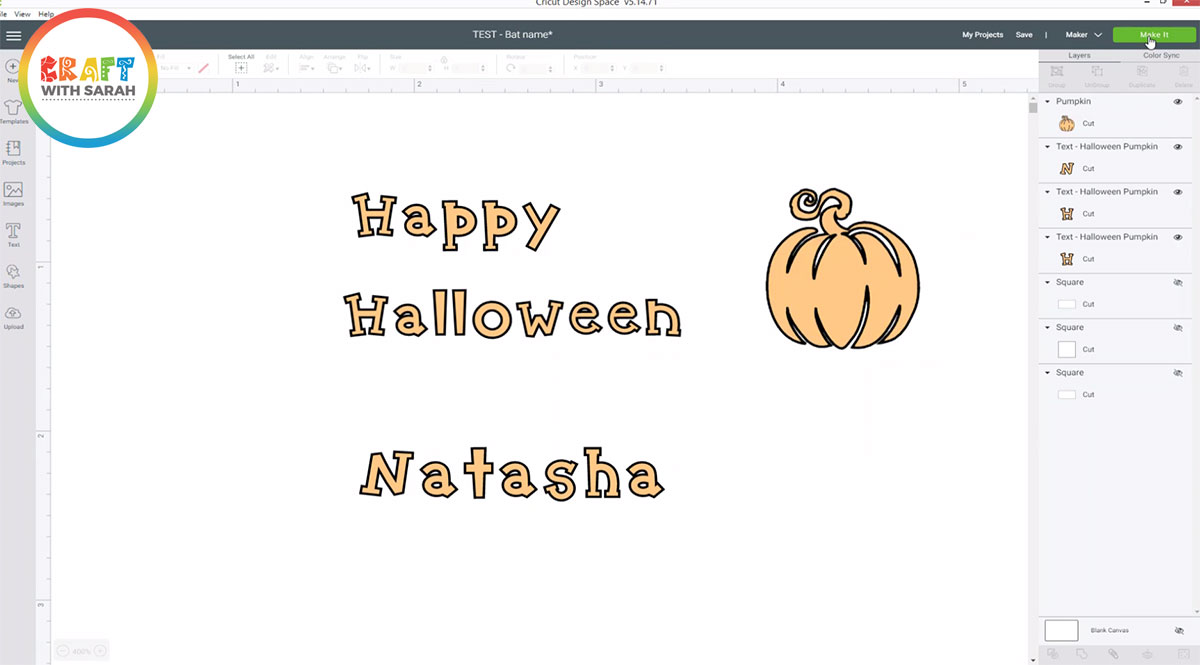Open the Arrange dropdown
1200x665 pixels.
pyautogui.click(x=334, y=68)
